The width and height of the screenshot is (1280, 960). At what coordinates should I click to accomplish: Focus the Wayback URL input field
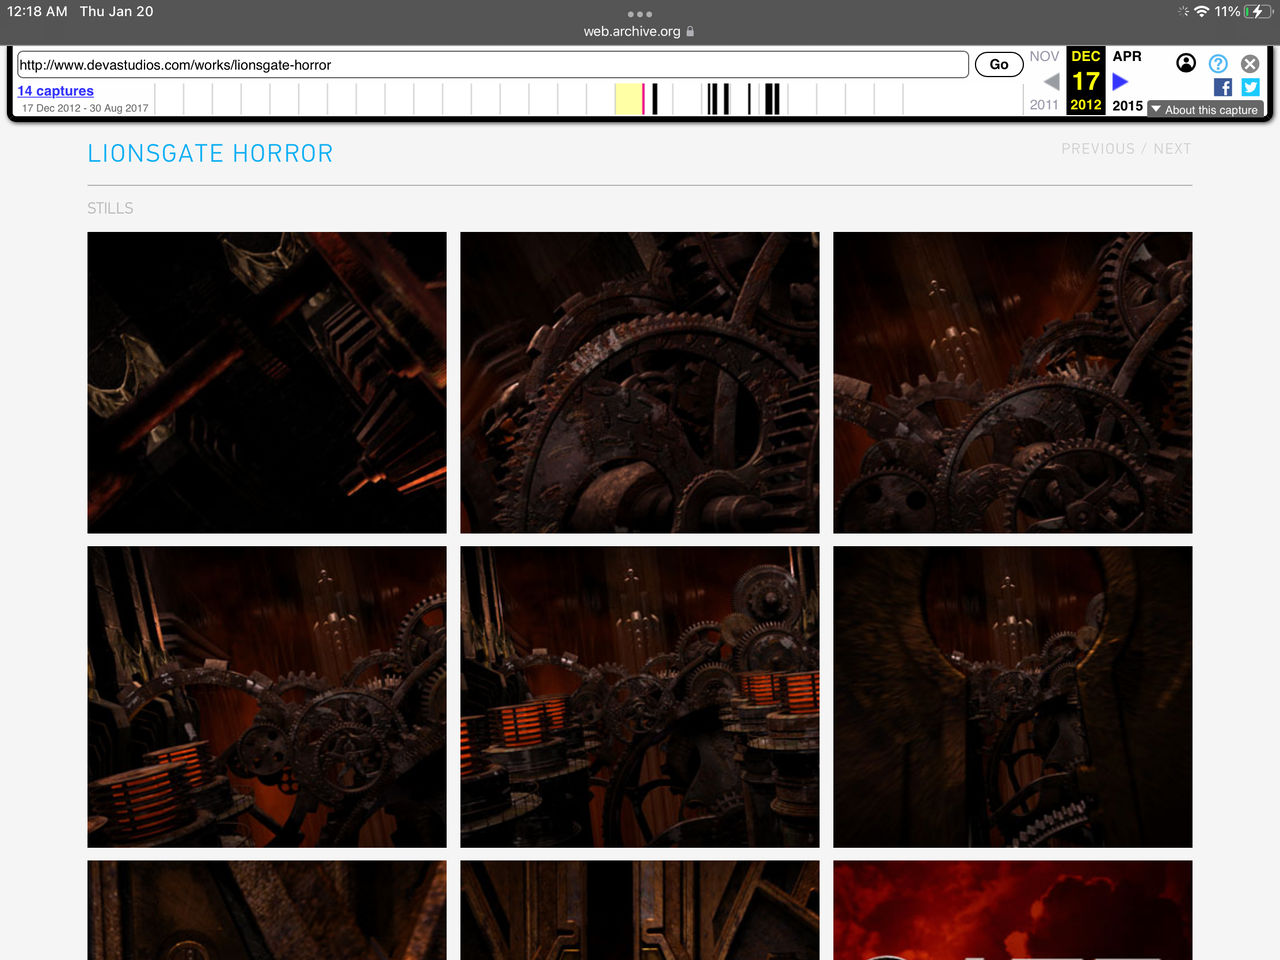[x=493, y=65]
